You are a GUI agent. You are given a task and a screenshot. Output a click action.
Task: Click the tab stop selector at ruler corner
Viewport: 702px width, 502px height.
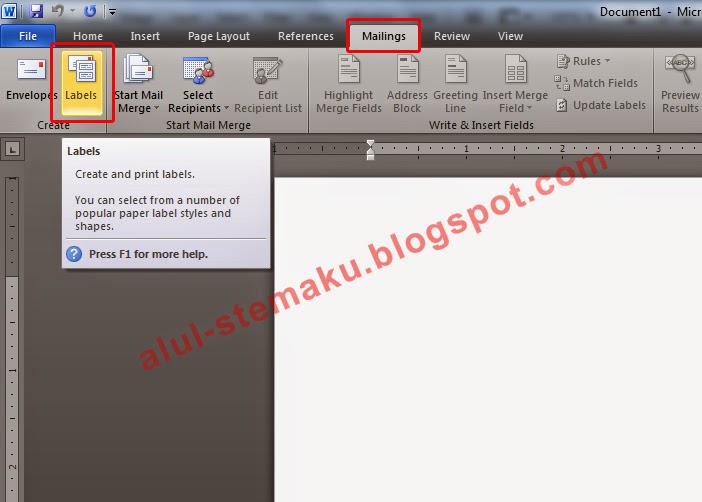[13, 149]
